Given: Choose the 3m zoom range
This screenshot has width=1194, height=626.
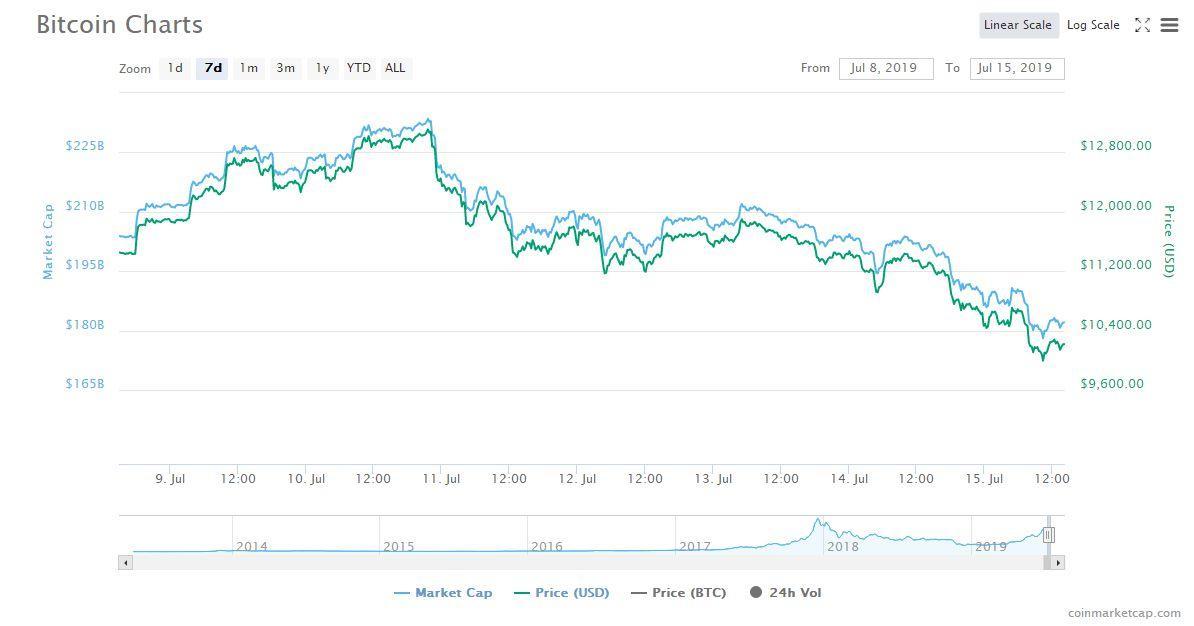Looking at the screenshot, I should (x=286, y=68).
